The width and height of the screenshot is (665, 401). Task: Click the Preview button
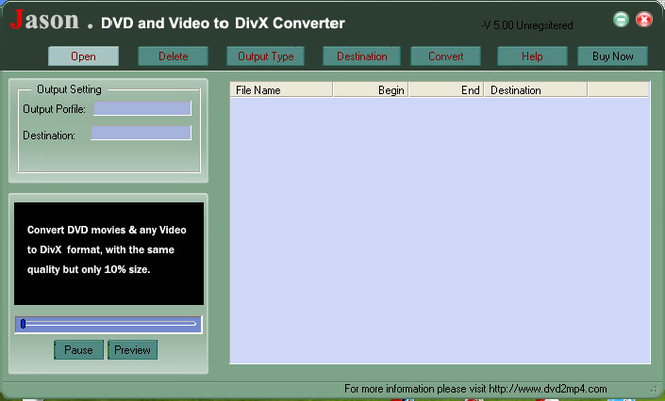[132, 350]
